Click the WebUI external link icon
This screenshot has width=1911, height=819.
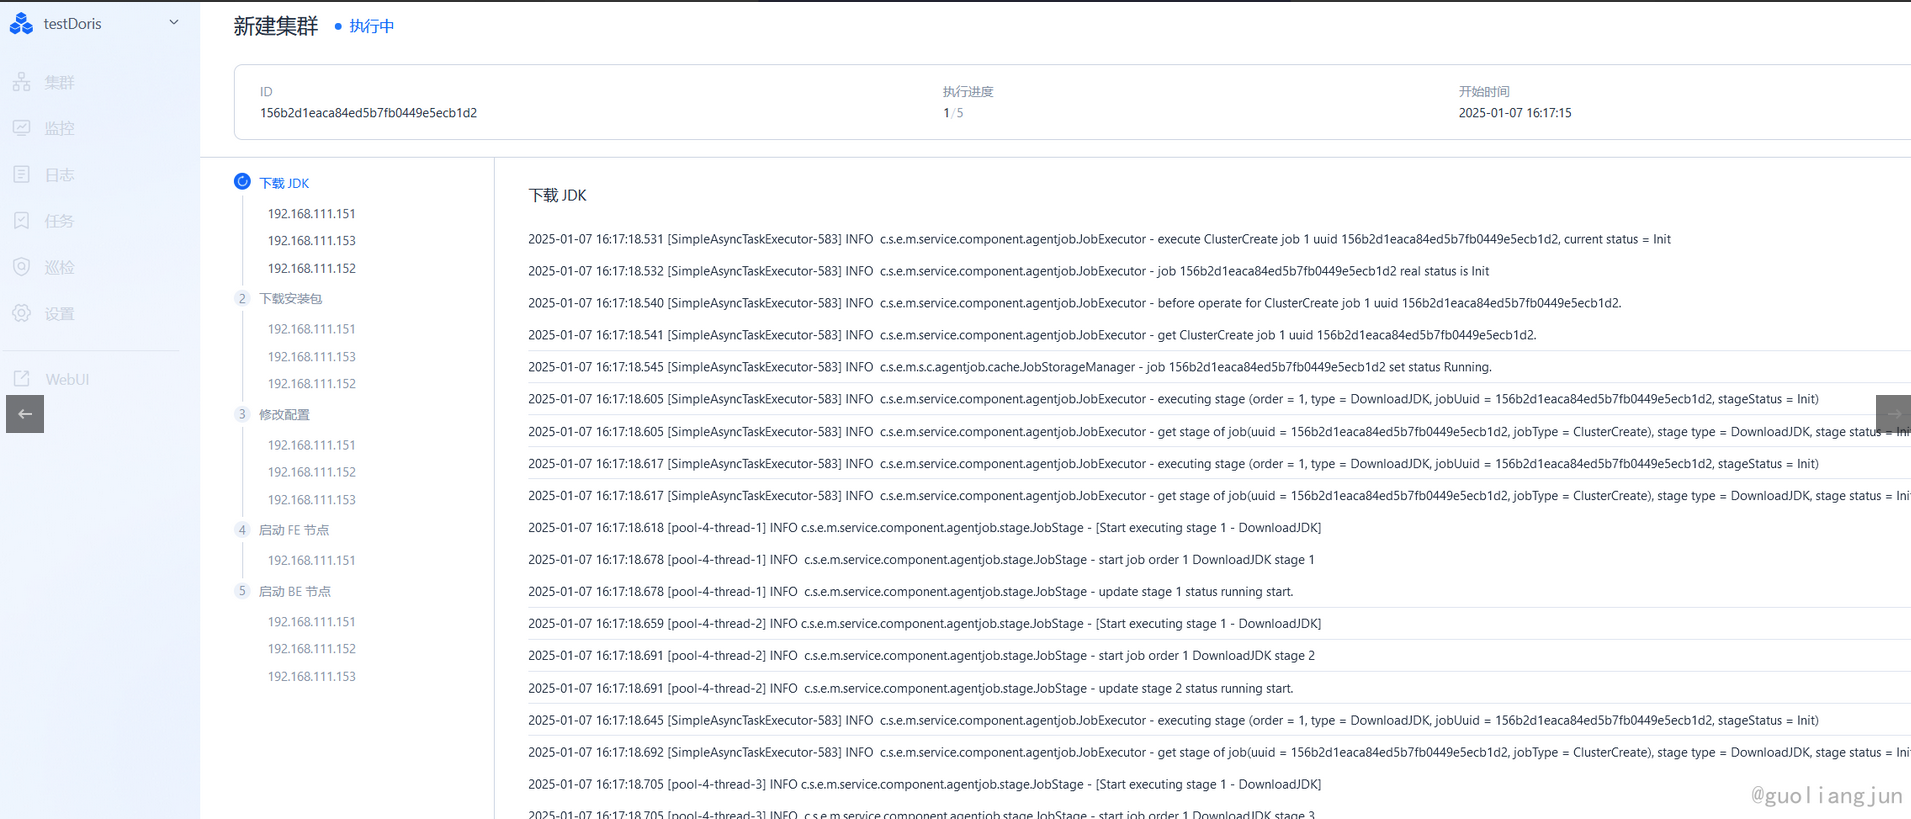pyautogui.click(x=22, y=379)
